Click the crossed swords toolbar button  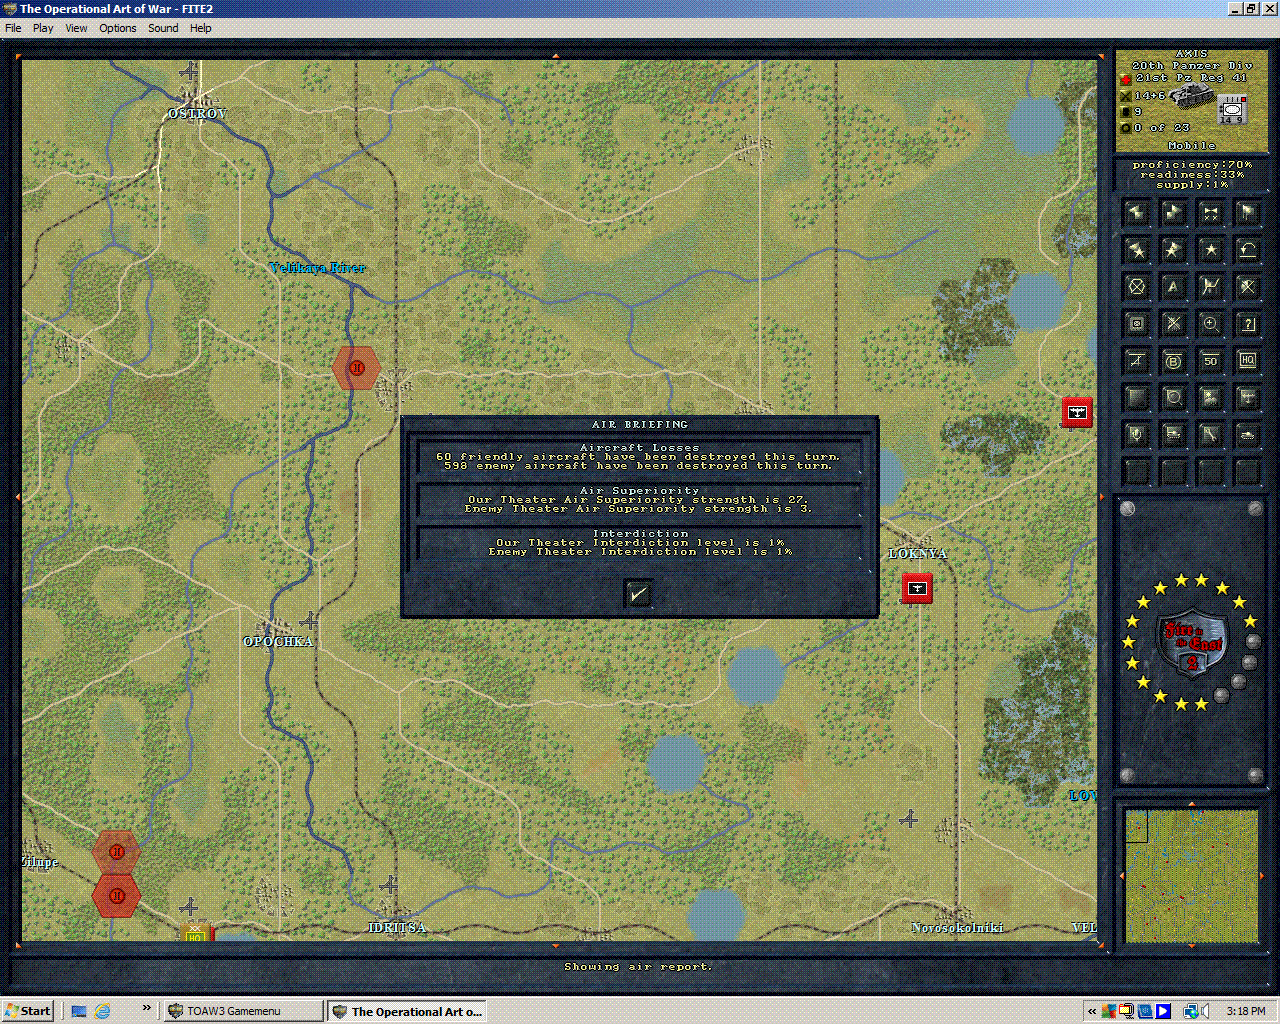tap(1248, 287)
